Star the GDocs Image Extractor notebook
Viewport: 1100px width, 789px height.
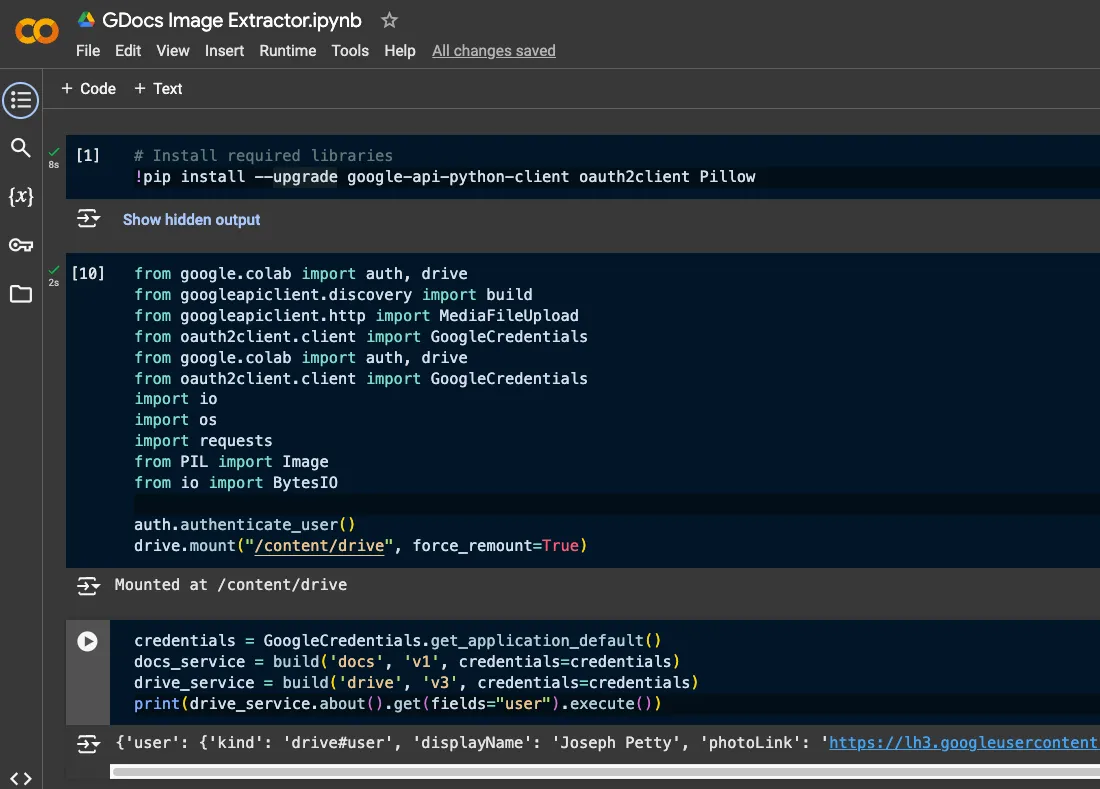pos(390,21)
